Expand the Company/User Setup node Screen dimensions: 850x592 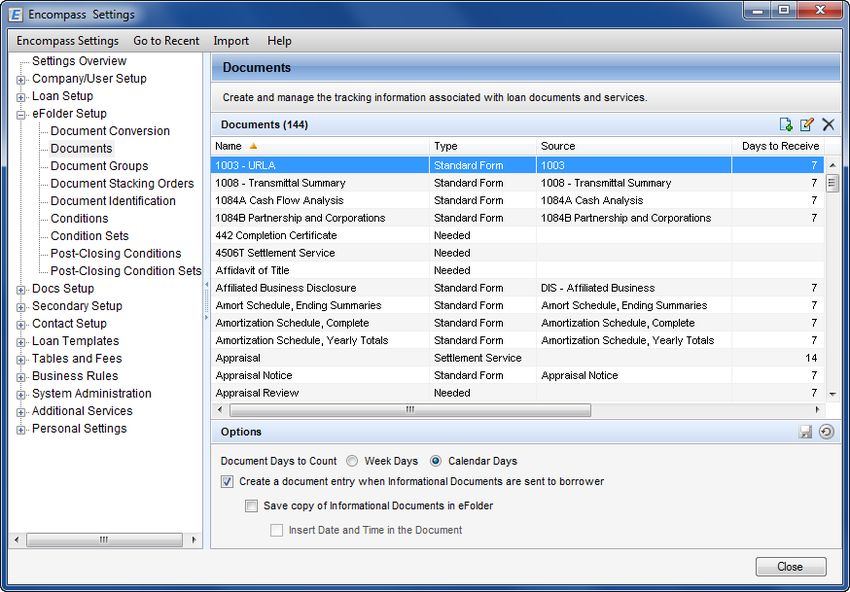coord(21,80)
